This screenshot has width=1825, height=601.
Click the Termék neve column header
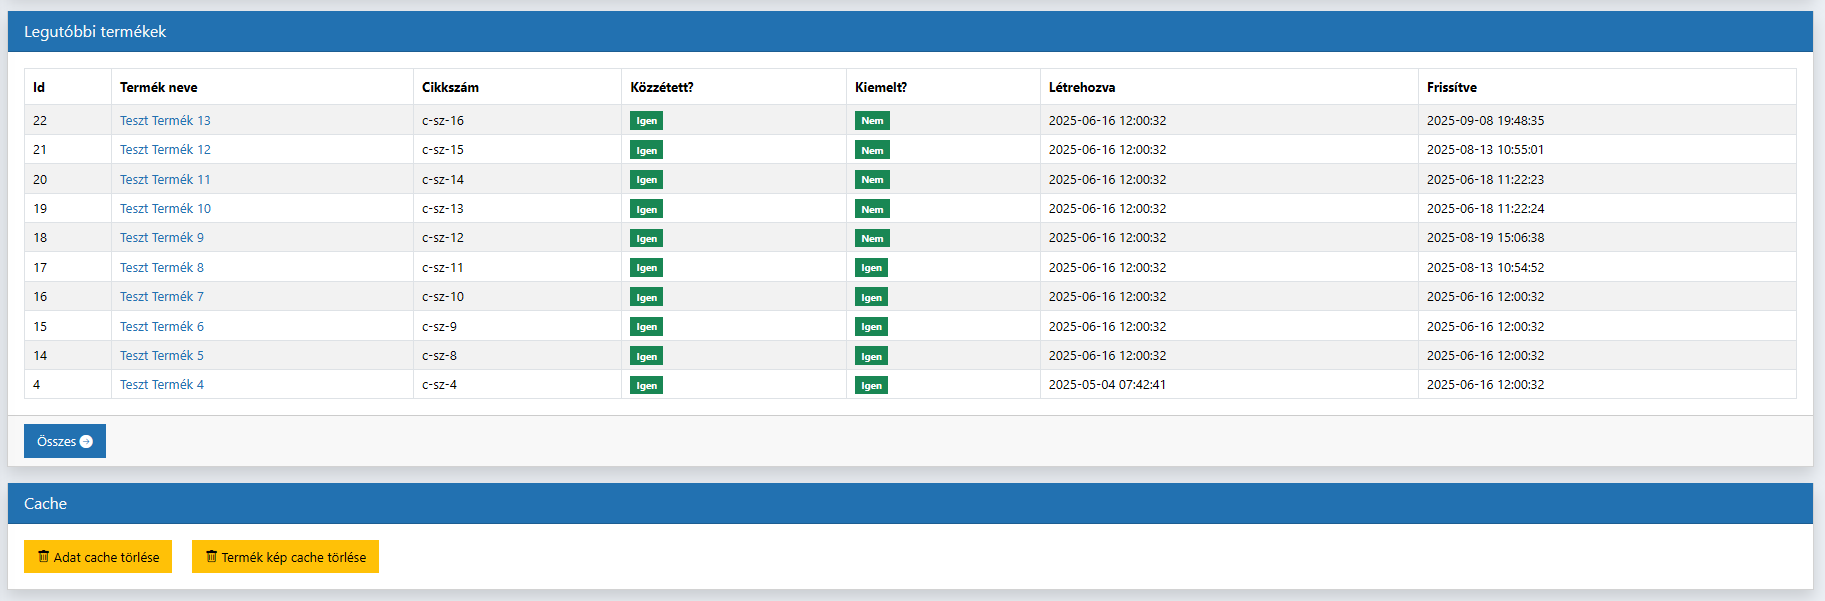point(158,88)
